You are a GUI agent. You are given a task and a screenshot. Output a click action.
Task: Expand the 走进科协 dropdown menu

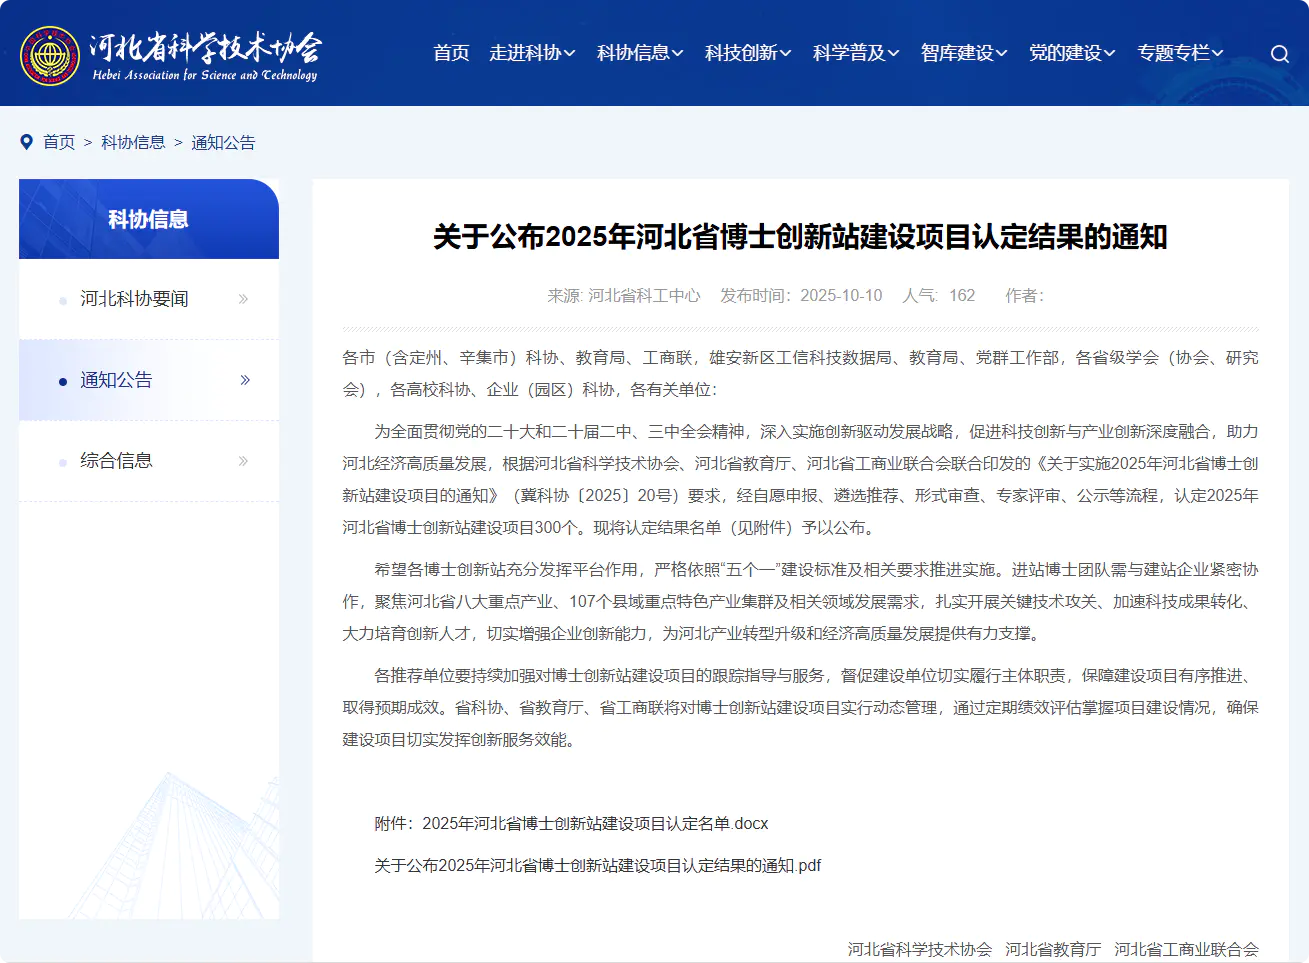pyautogui.click(x=531, y=53)
